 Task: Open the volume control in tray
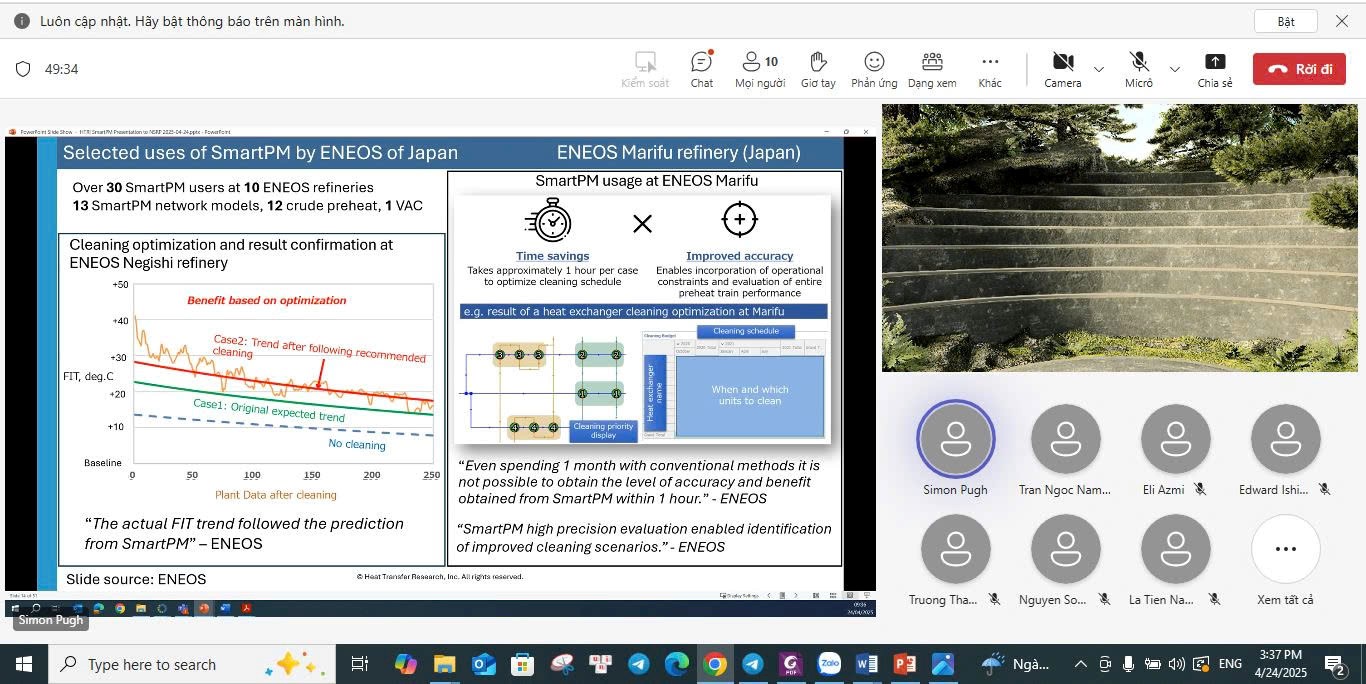(1176, 664)
